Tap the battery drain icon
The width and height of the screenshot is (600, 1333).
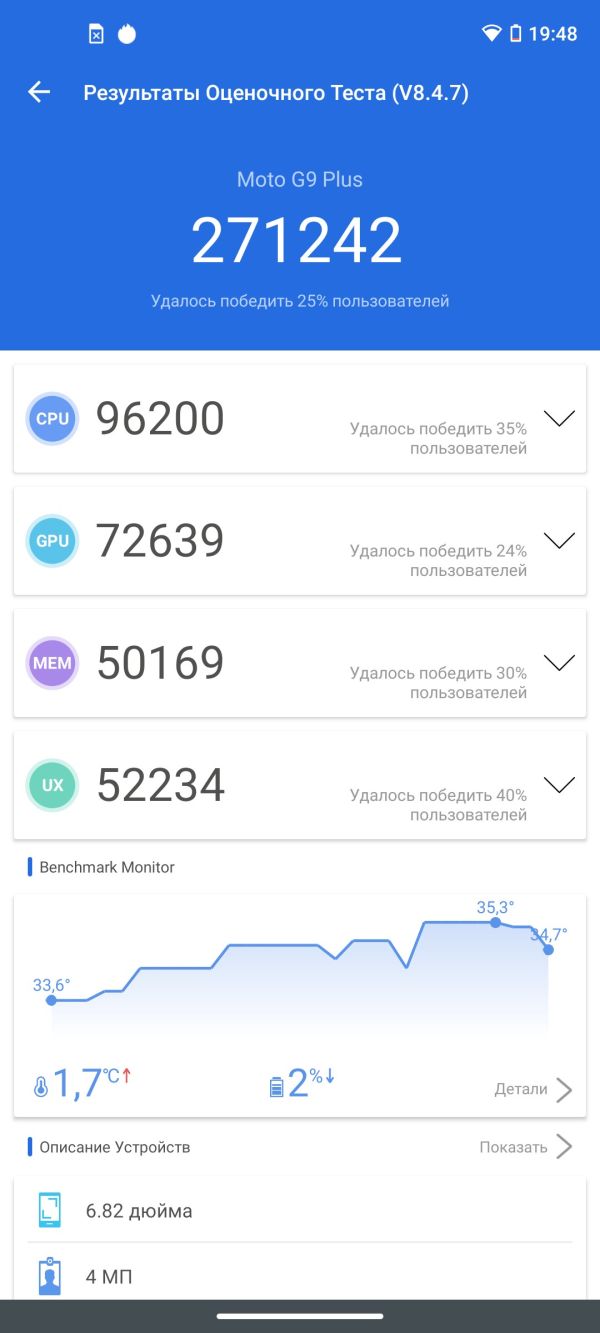pyautogui.click(x=276, y=1087)
